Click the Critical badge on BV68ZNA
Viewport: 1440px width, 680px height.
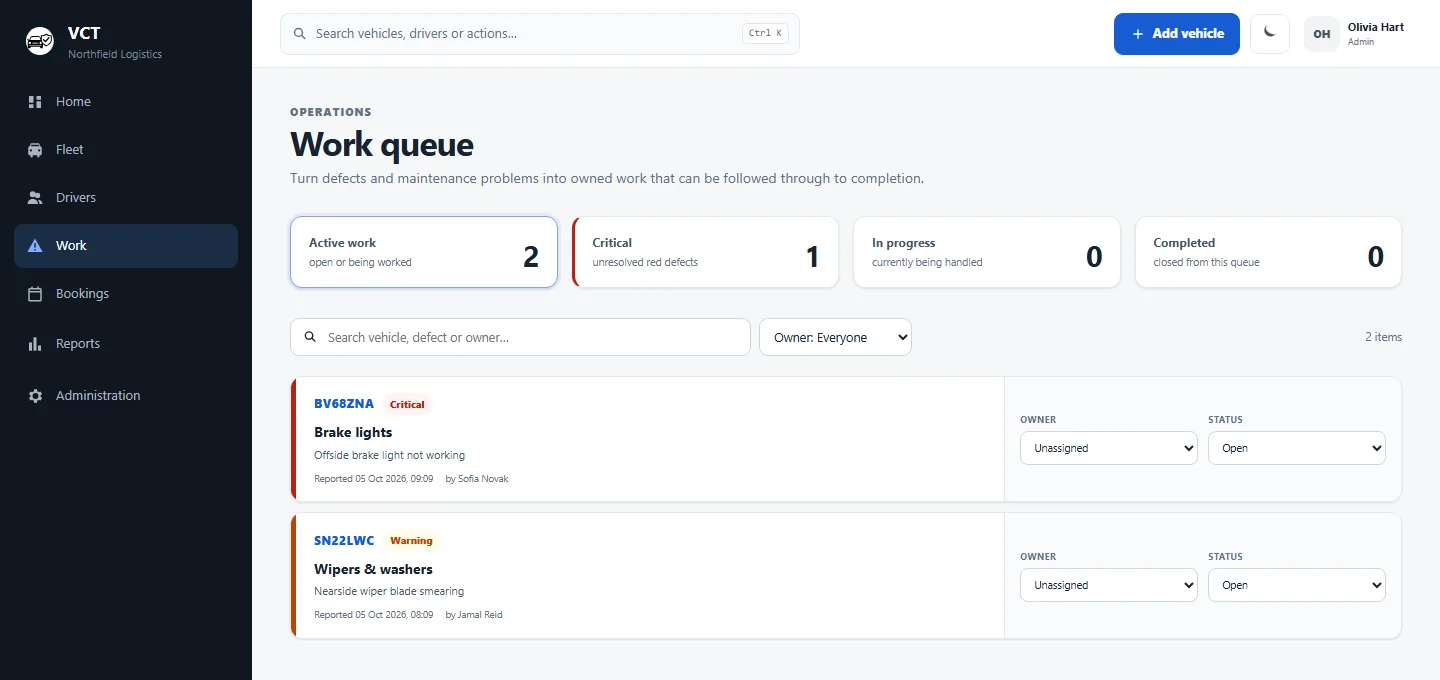[x=407, y=405]
